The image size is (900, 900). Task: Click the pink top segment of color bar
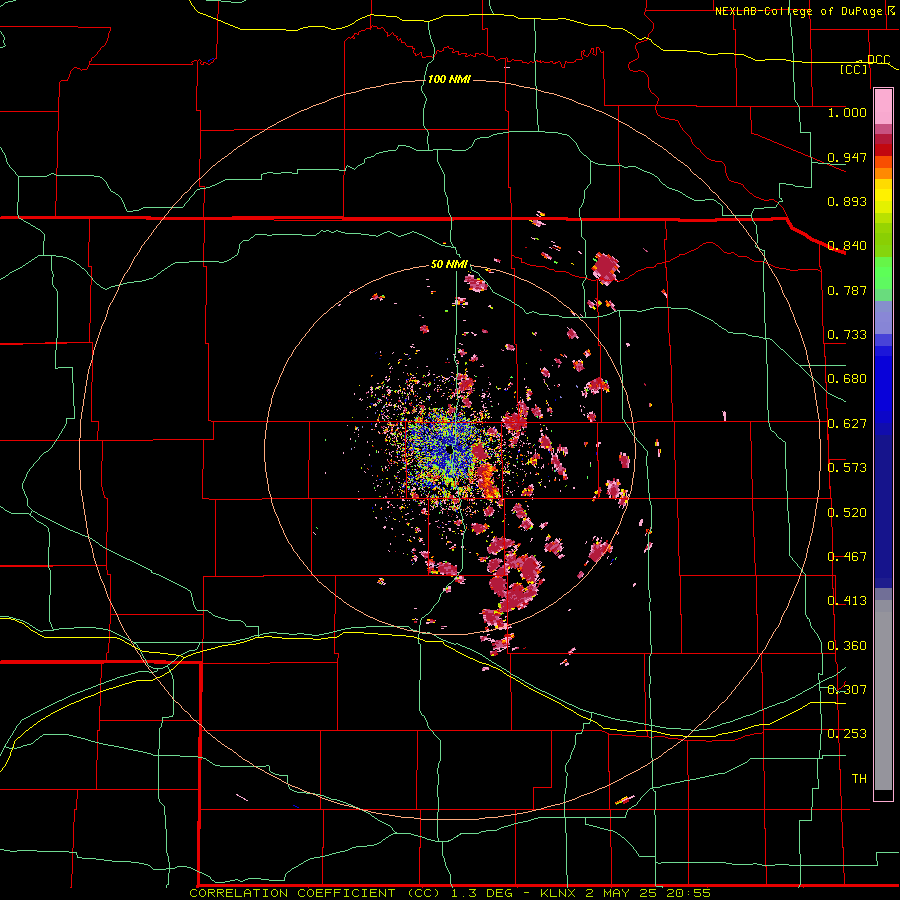point(883,106)
